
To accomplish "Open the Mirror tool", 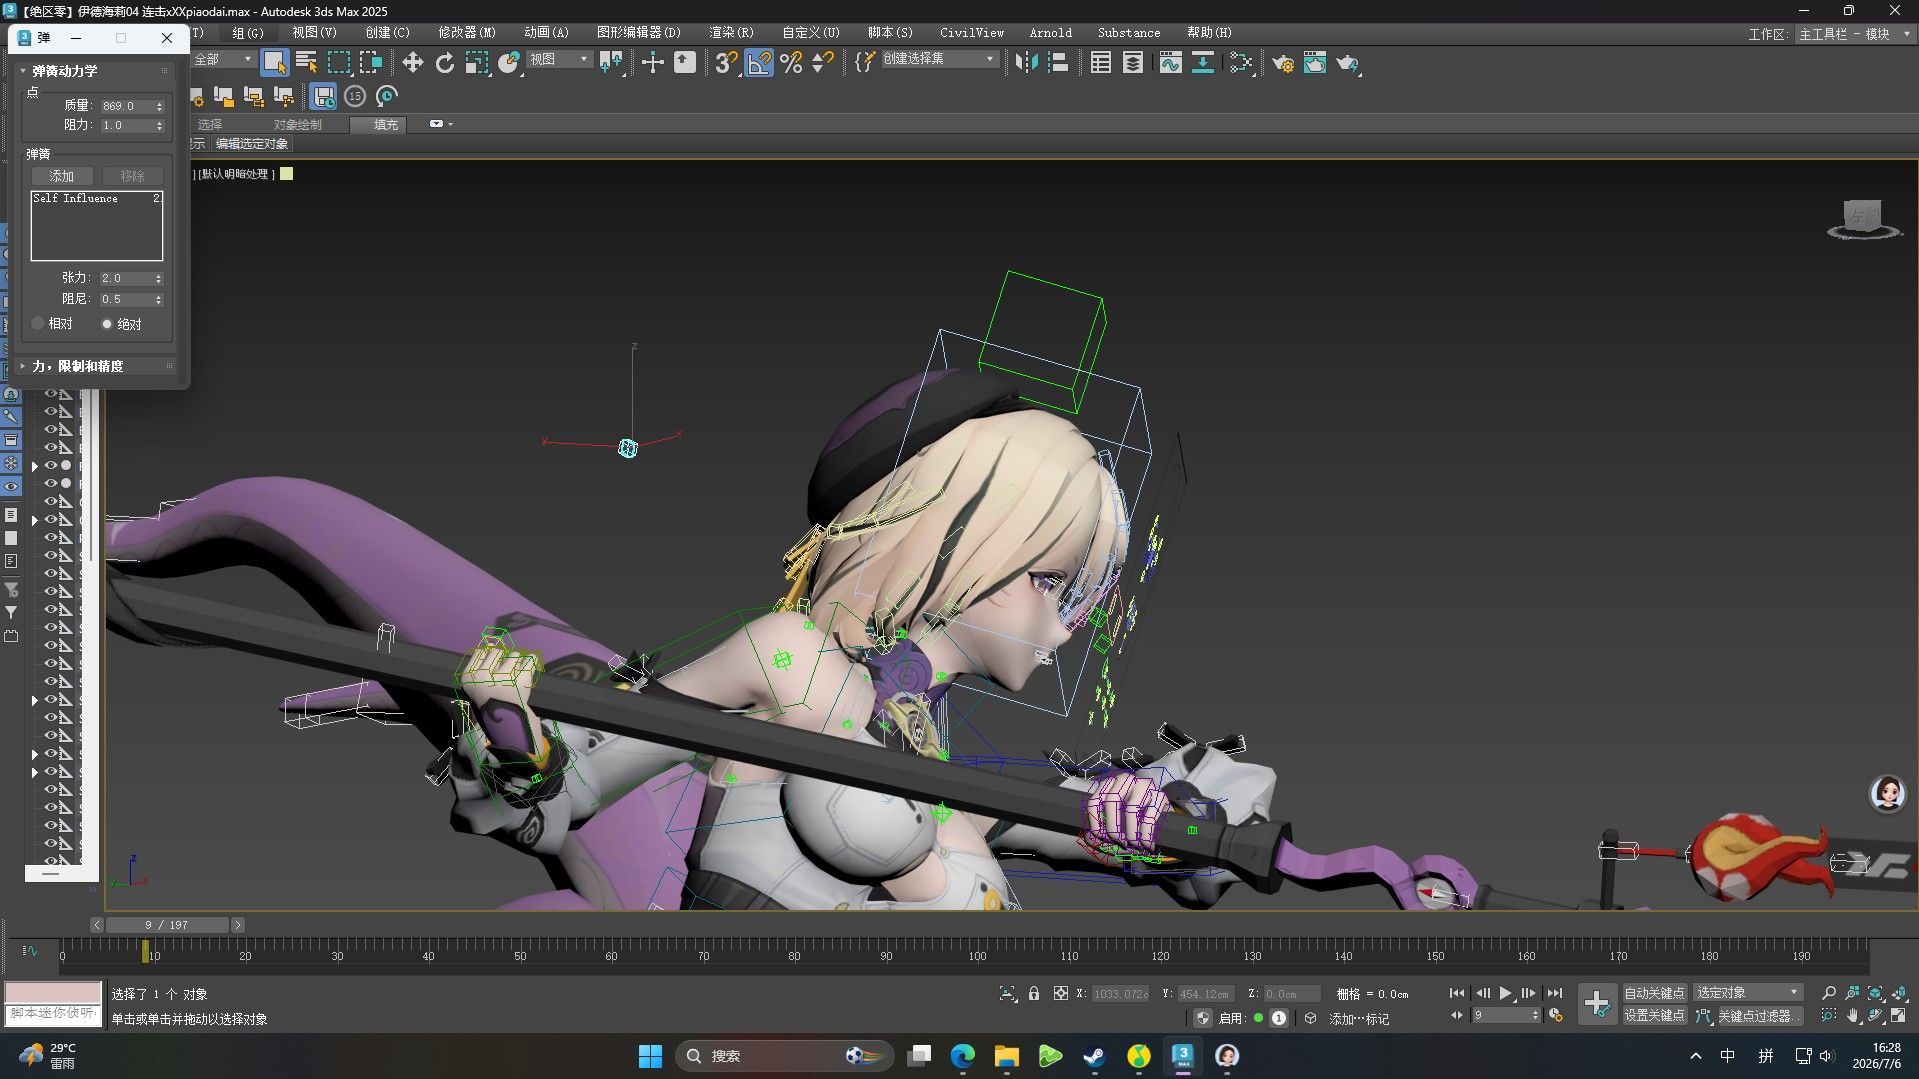I will pos(1026,63).
